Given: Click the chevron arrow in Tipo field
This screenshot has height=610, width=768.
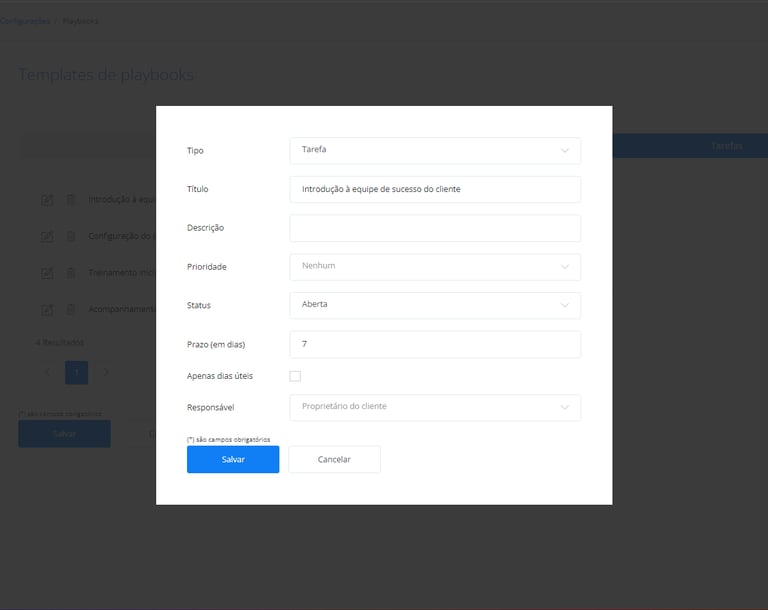Looking at the screenshot, I should pos(565,150).
